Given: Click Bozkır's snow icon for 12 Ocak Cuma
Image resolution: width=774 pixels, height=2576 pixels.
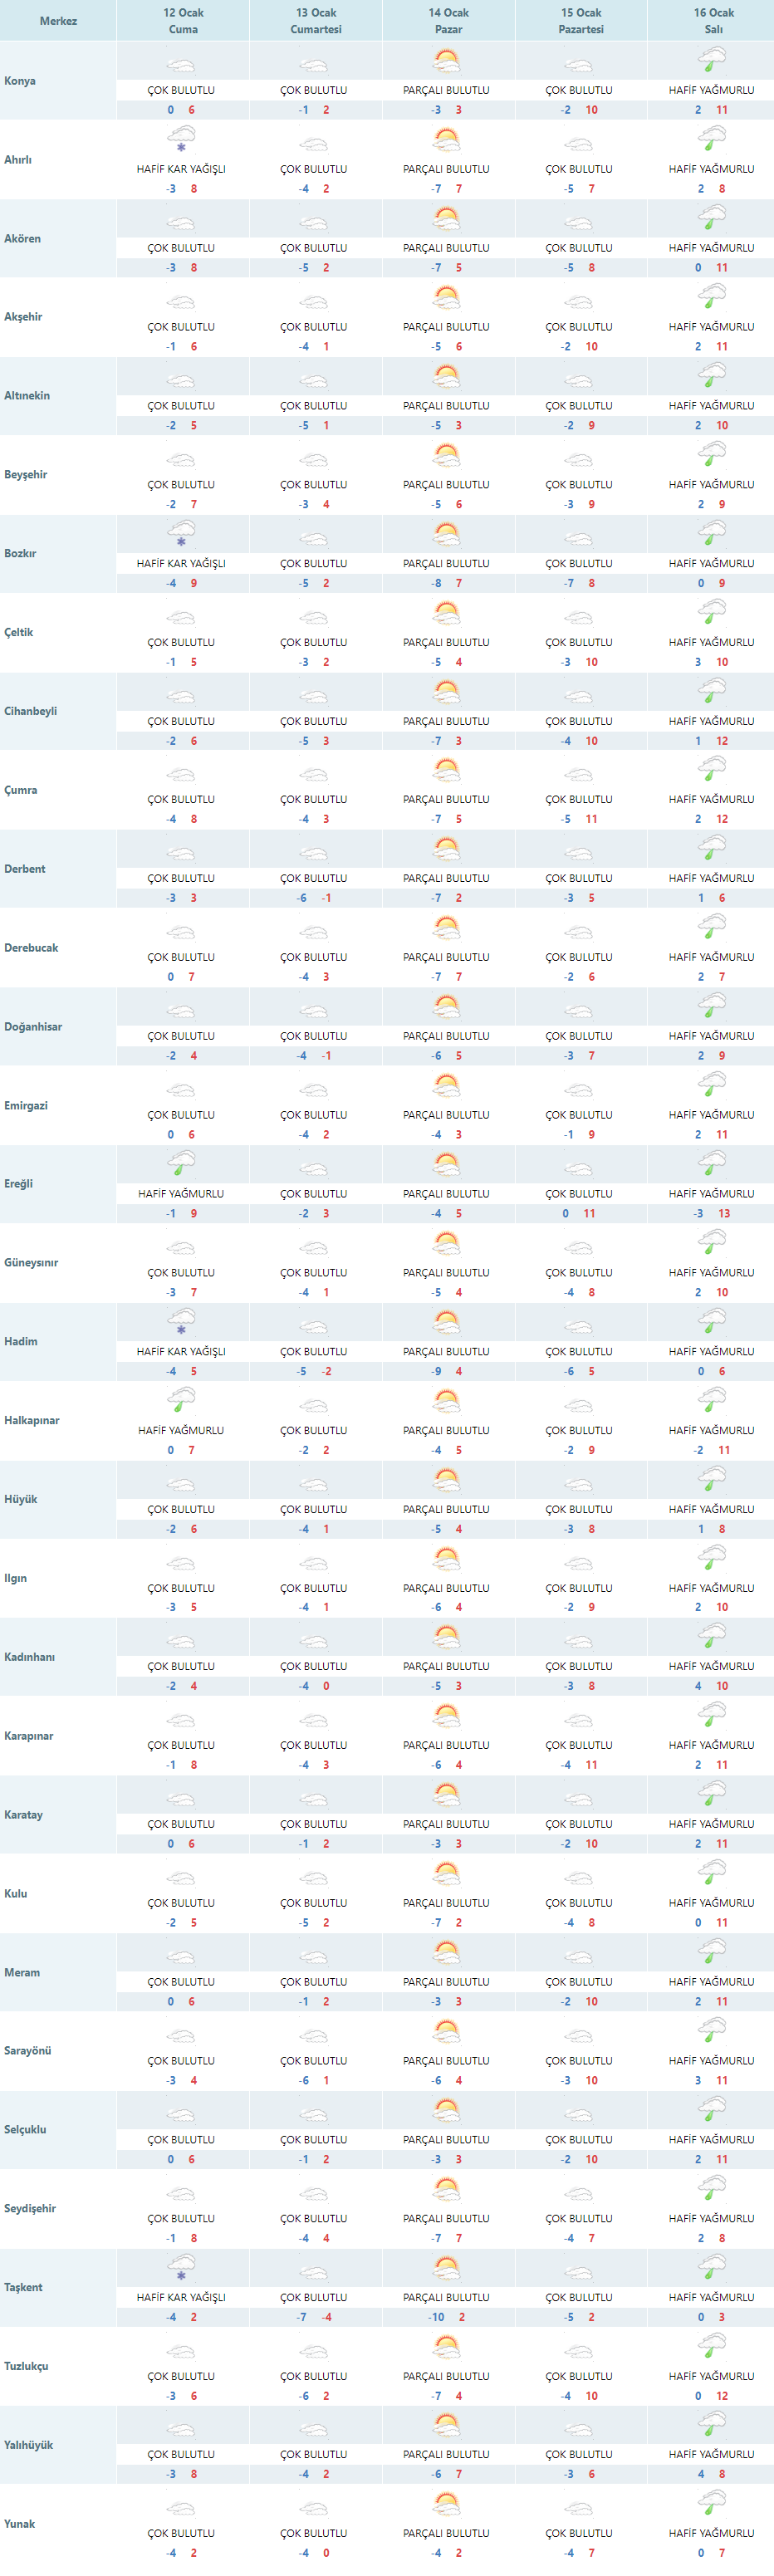Looking at the screenshot, I should [181, 534].
